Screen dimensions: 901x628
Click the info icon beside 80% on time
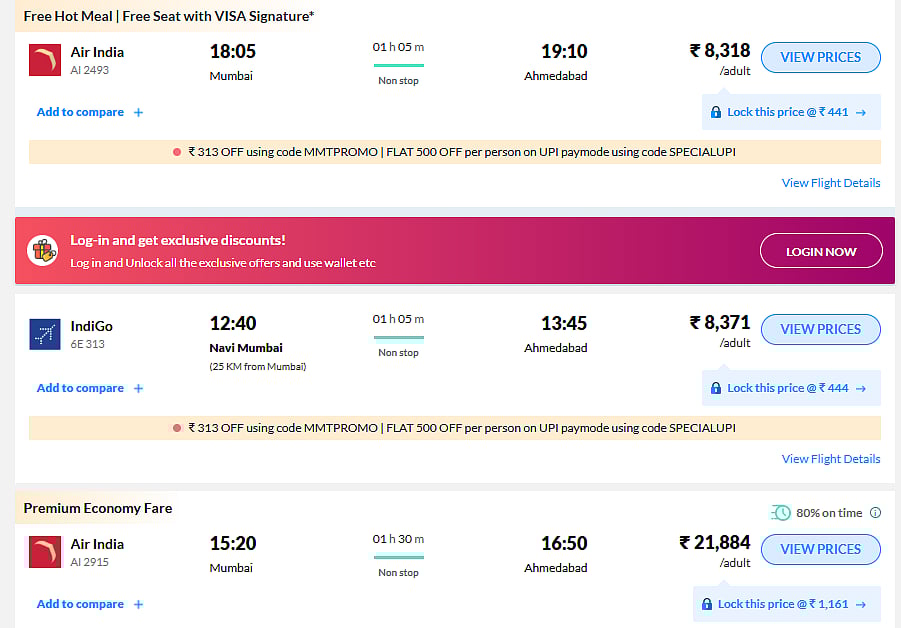[875, 513]
